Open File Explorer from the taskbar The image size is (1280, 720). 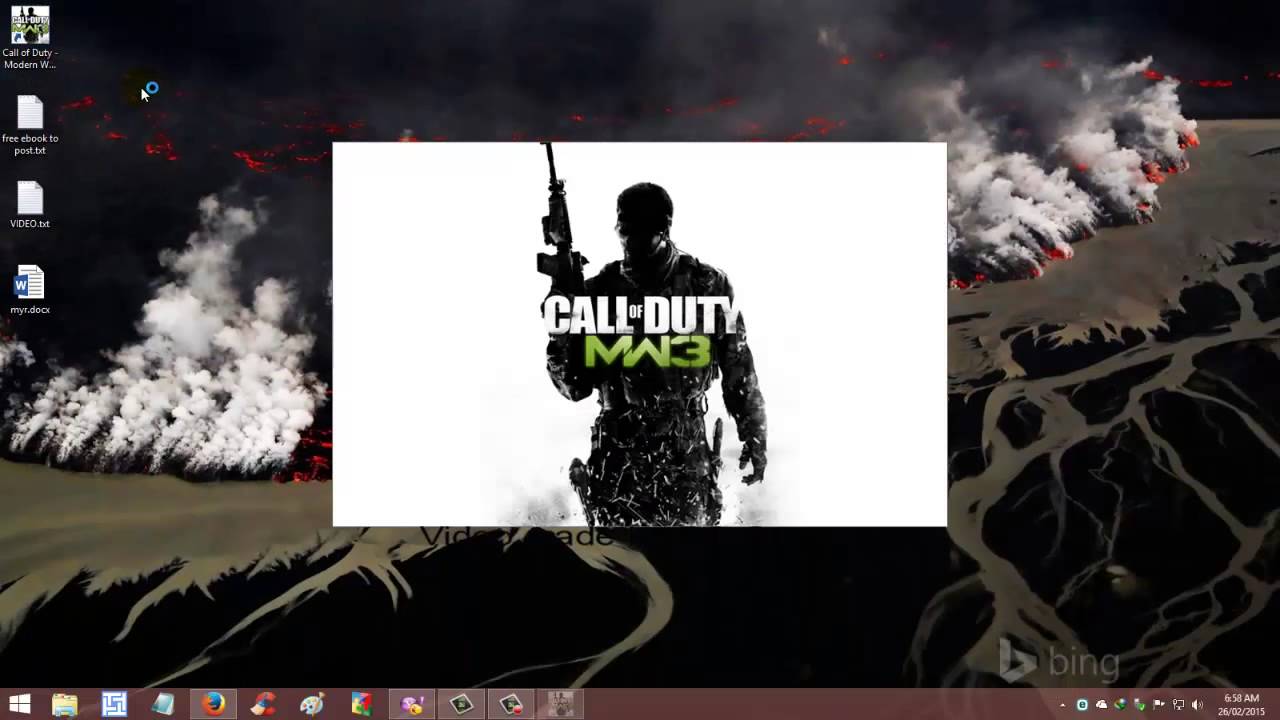65,704
